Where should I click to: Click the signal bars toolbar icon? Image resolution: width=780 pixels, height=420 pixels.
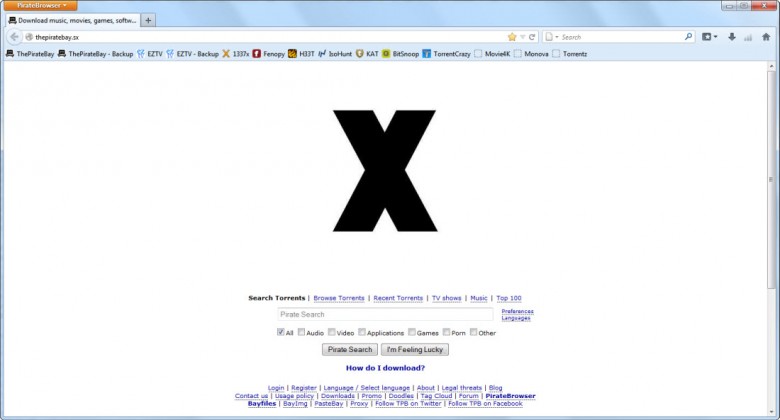point(748,37)
